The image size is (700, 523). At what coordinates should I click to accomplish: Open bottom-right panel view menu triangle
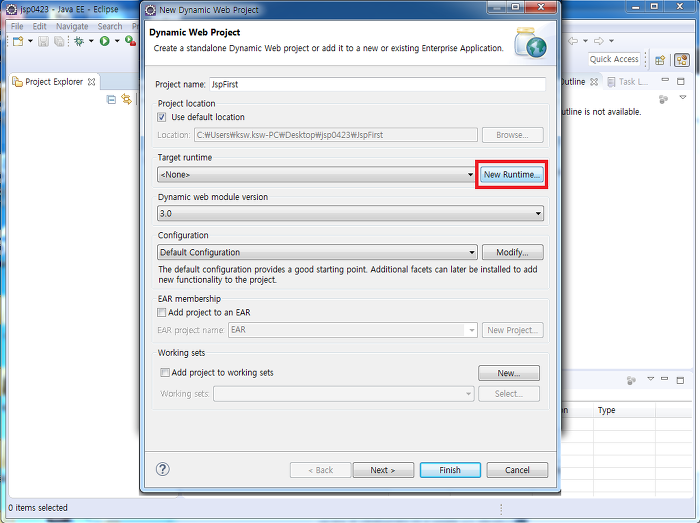[x=650, y=379]
